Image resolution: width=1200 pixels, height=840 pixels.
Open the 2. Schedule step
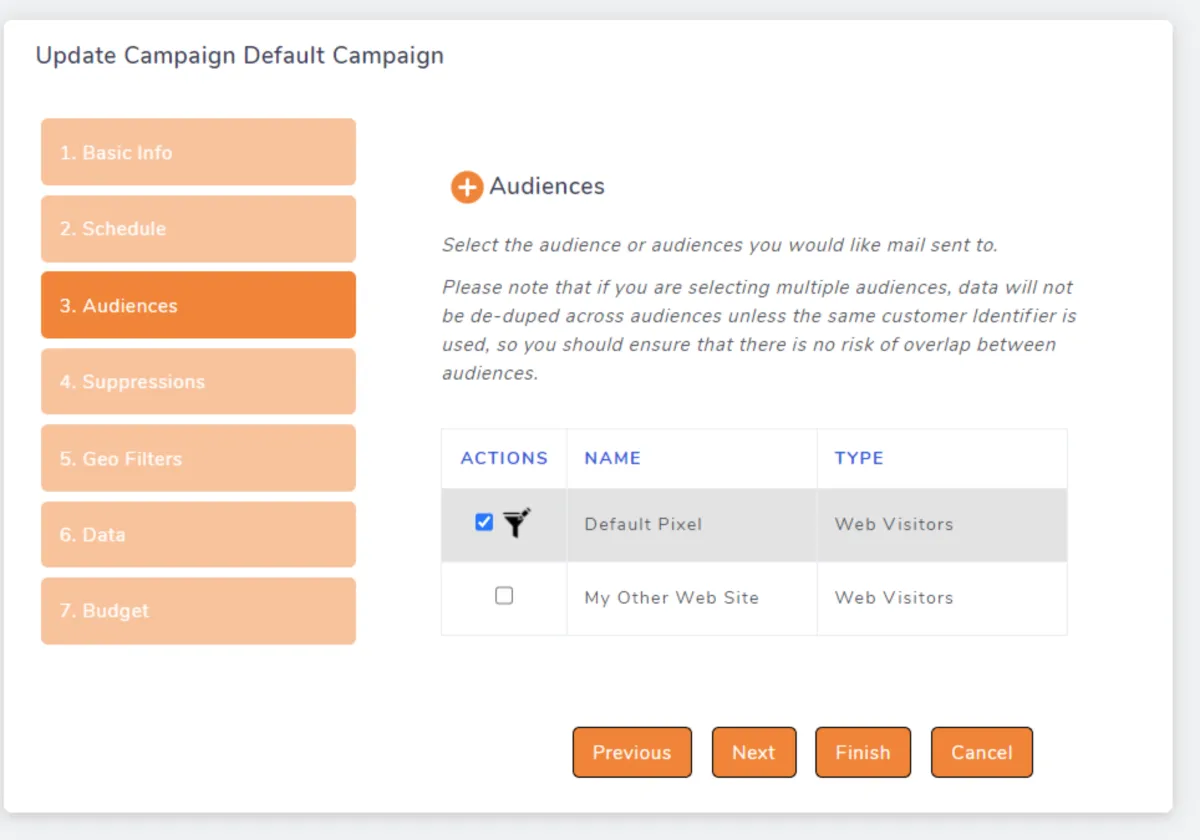tap(198, 229)
